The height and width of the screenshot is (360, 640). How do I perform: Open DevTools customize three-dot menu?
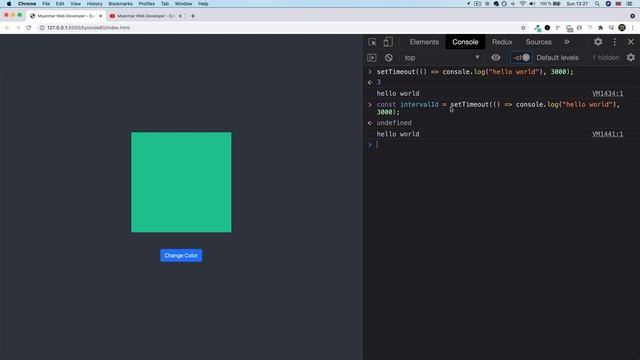[615, 42]
